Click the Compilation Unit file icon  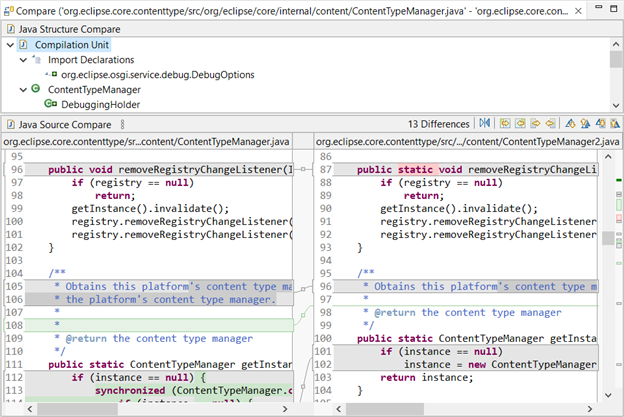point(23,45)
